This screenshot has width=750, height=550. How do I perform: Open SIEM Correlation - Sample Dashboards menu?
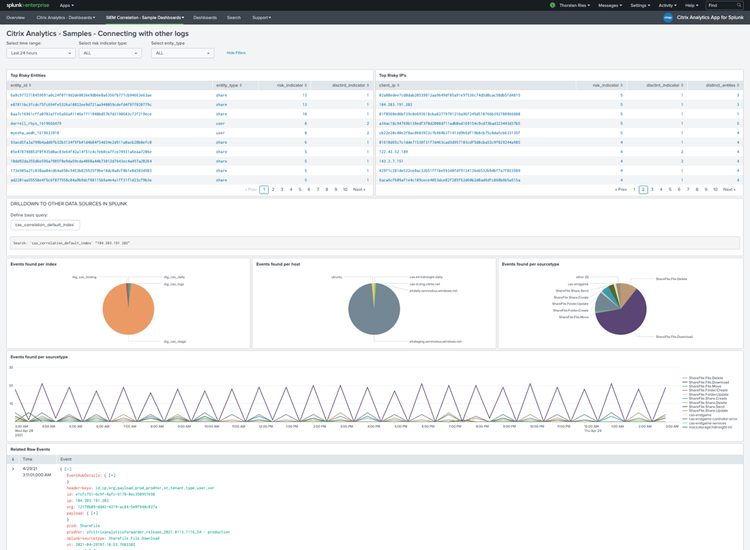[145, 18]
